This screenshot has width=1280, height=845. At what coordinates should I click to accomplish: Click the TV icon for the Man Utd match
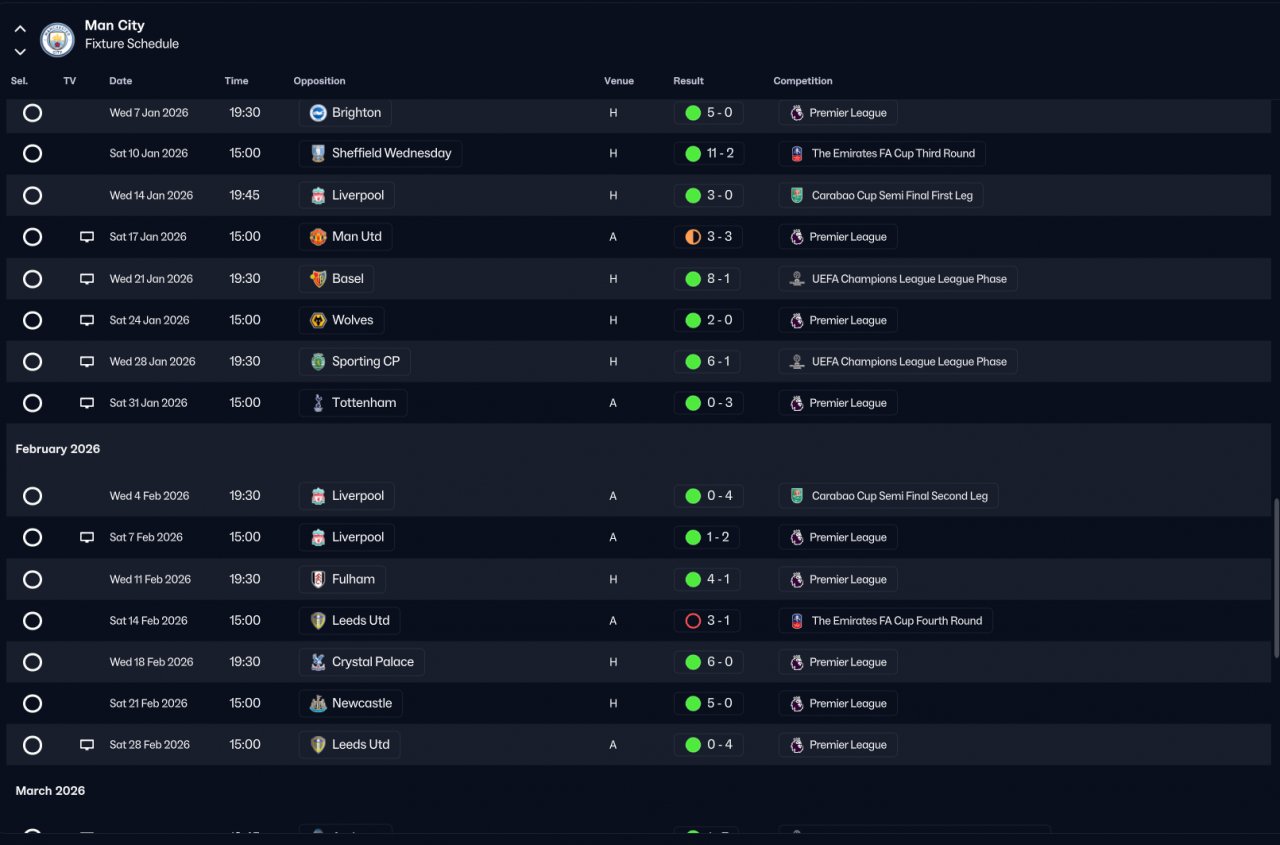coord(87,237)
